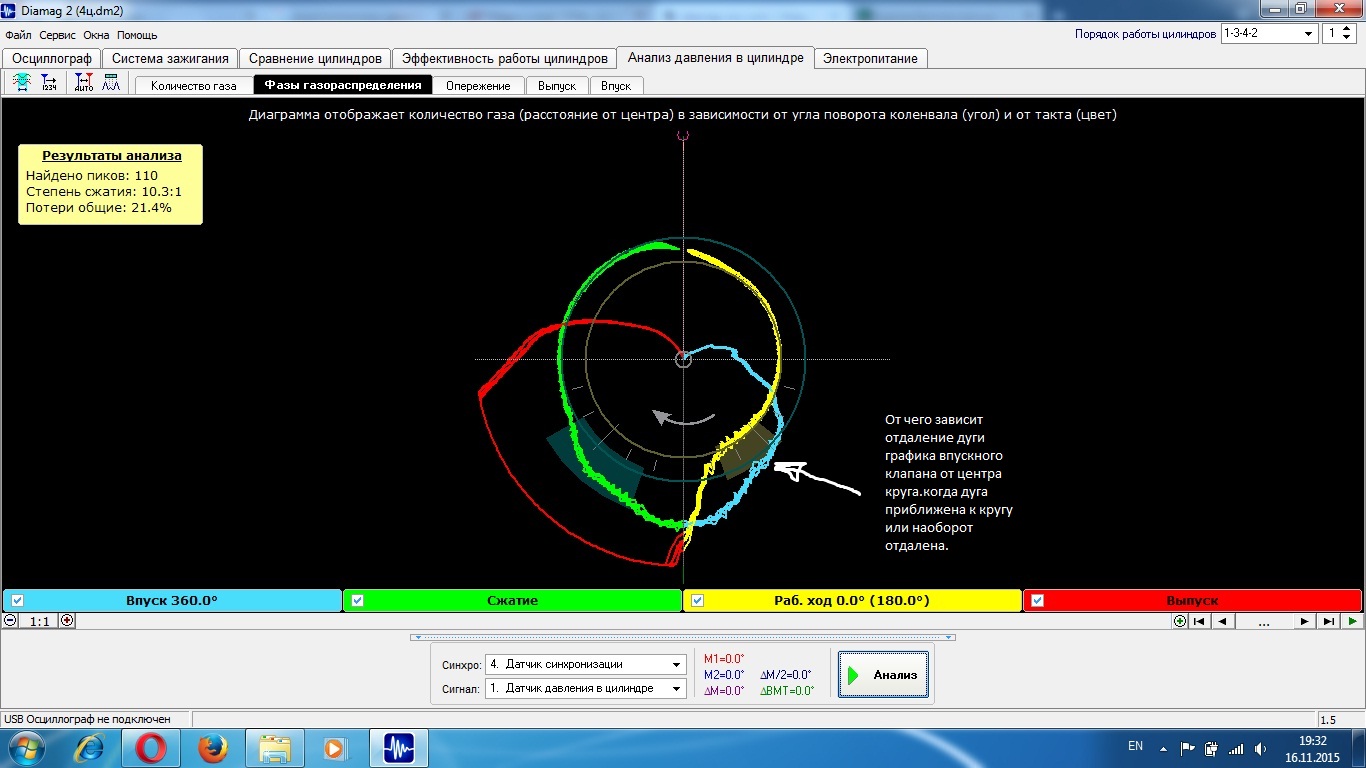
Task: Open the Окна menu
Action: (96, 35)
